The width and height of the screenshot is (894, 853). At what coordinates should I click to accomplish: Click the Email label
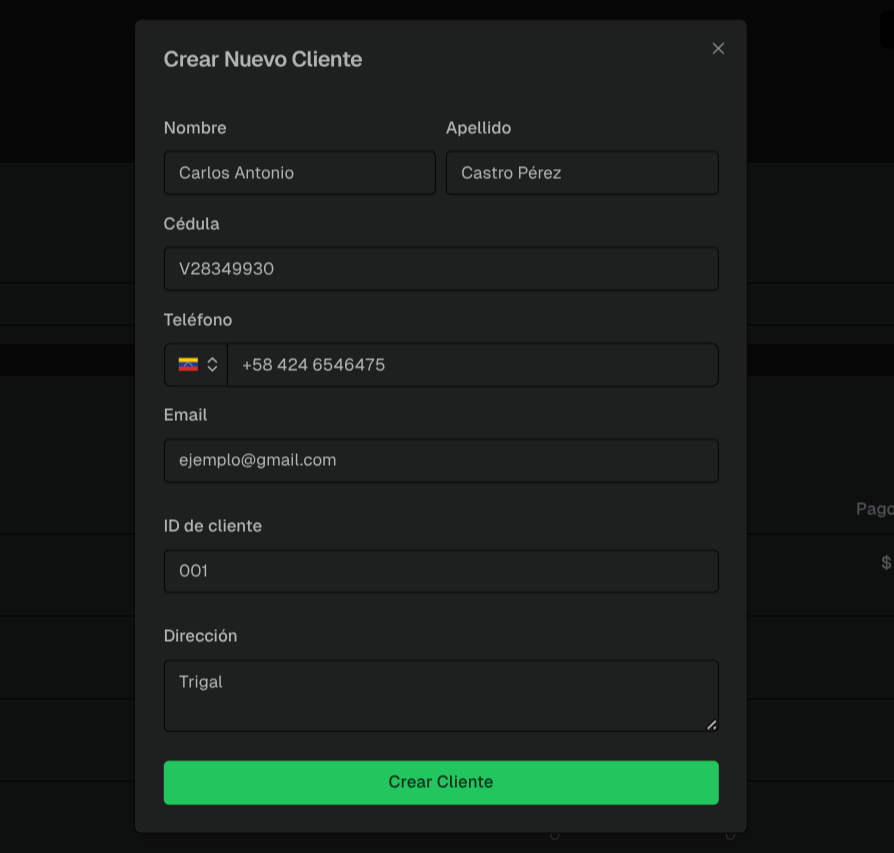click(x=185, y=414)
